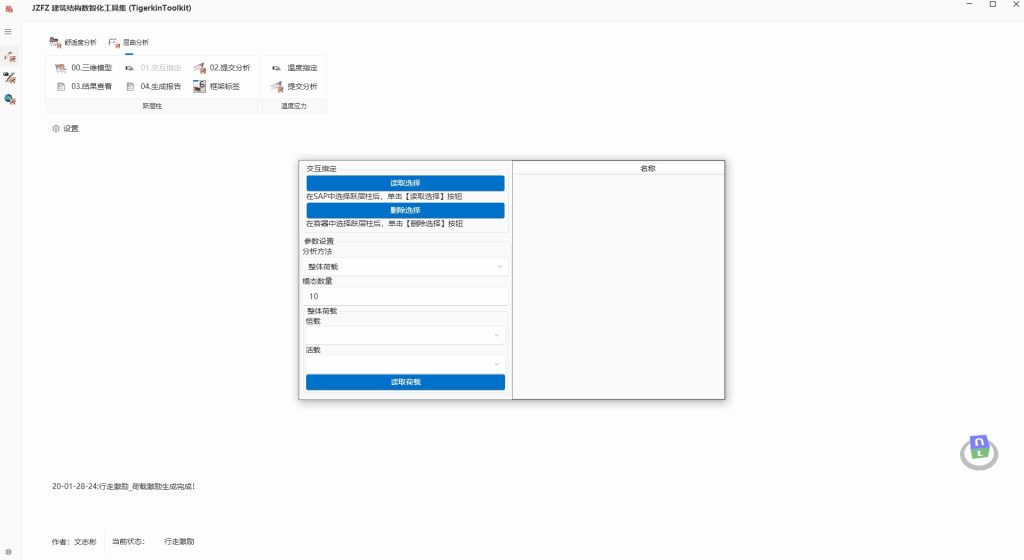Expand the 活载 load dropdown
This screenshot has height=560, width=1024.
point(405,364)
